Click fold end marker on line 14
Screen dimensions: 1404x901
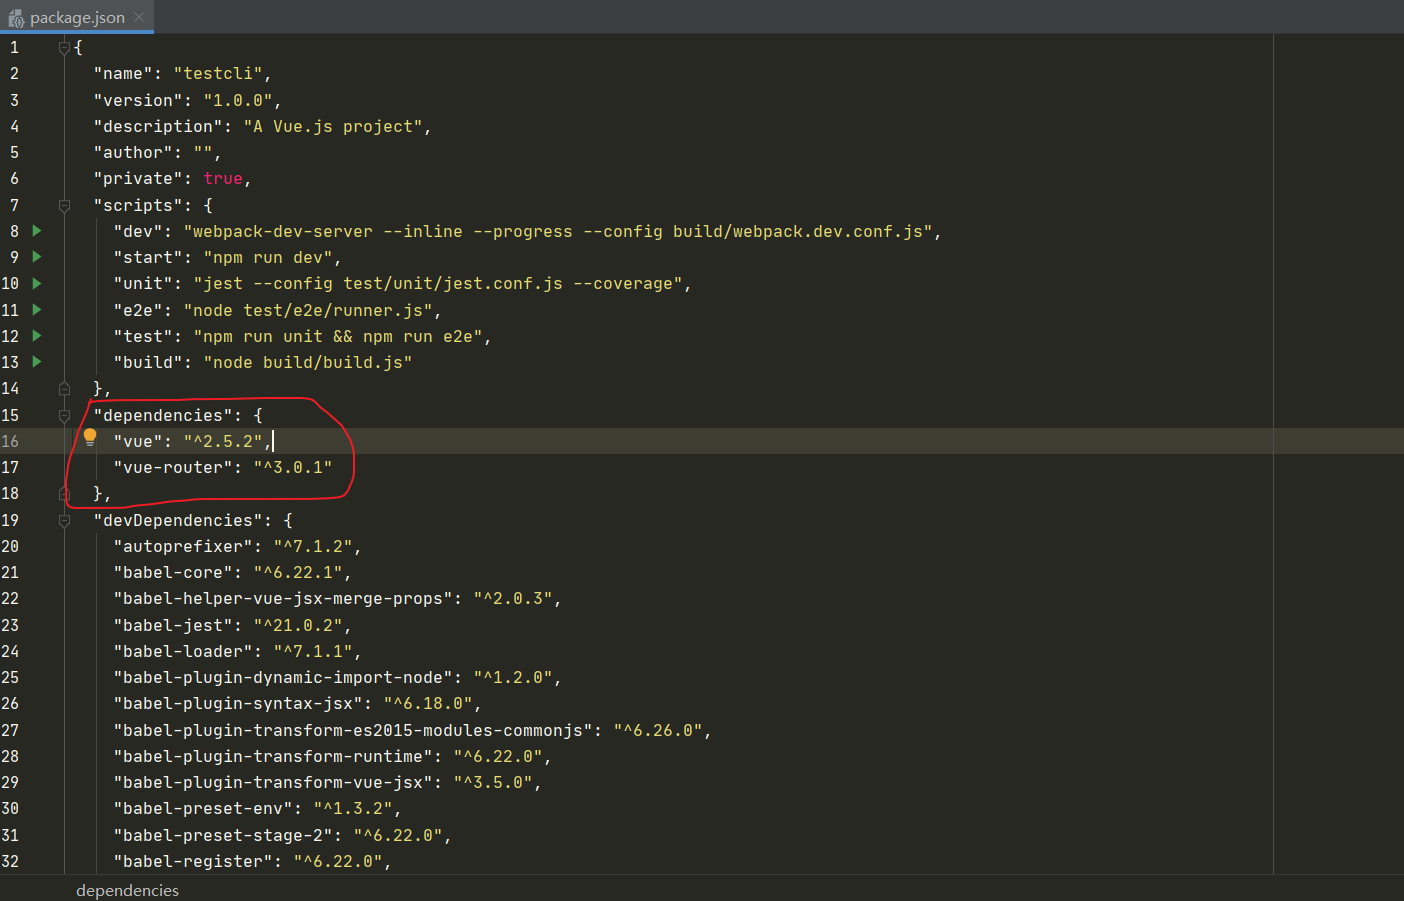(x=64, y=388)
